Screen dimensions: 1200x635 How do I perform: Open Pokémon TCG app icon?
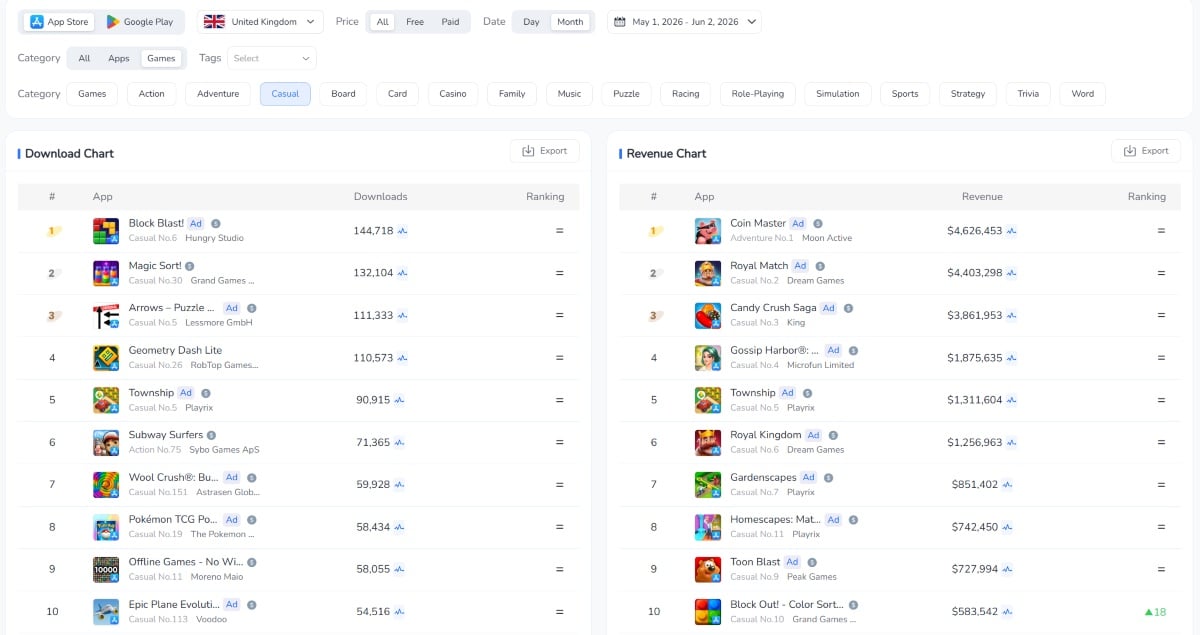click(106, 527)
